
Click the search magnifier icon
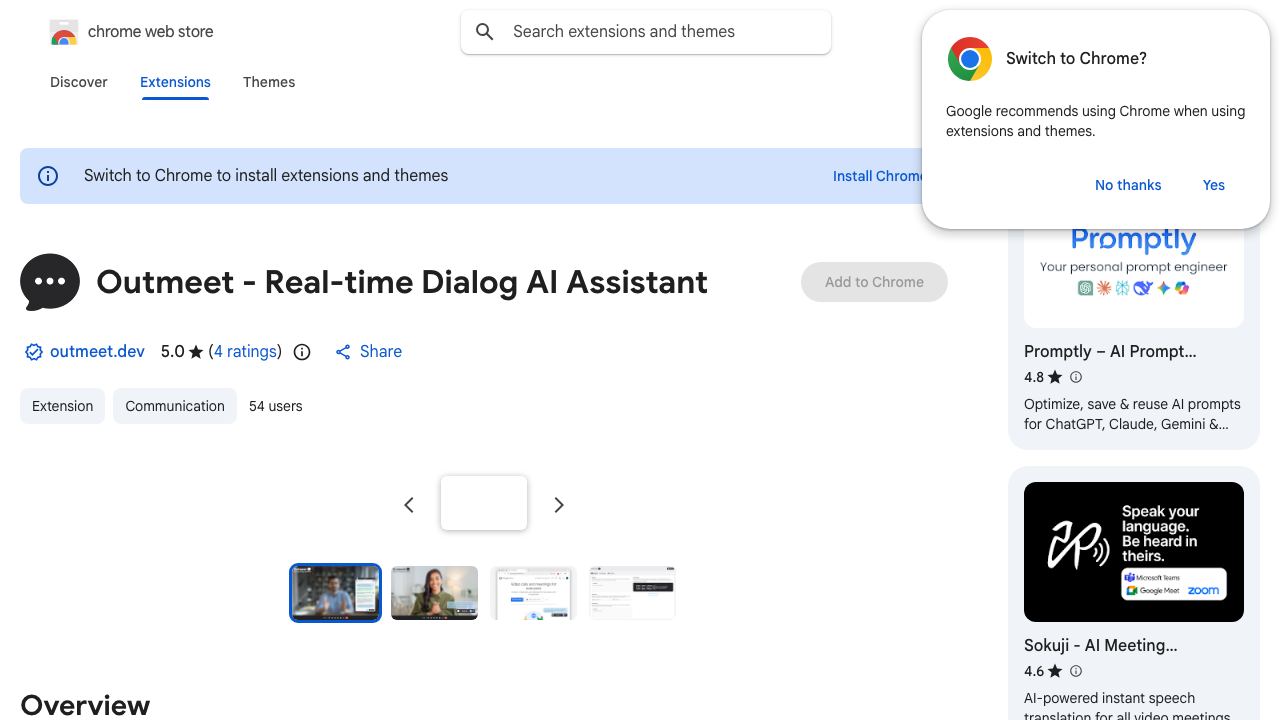pos(485,32)
